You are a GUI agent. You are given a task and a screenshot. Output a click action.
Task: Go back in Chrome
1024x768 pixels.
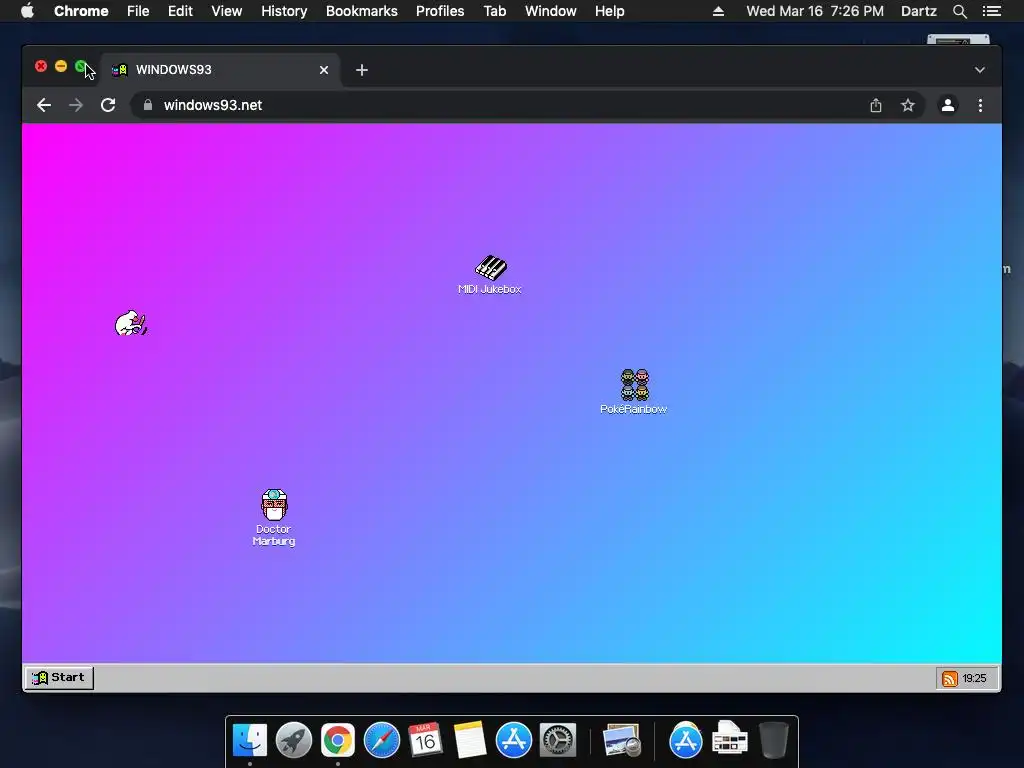pyautogui.click(x=44, y=105)
